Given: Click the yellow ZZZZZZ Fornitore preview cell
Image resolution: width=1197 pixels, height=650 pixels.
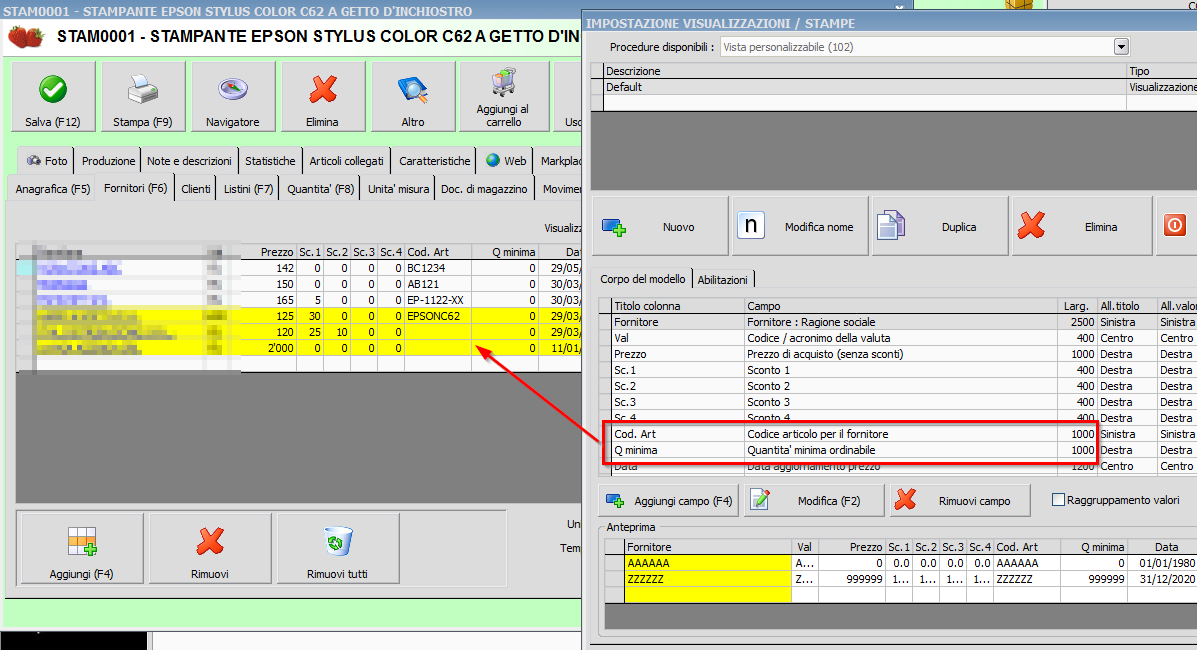Looking at the screenshot, I should 708,579.
